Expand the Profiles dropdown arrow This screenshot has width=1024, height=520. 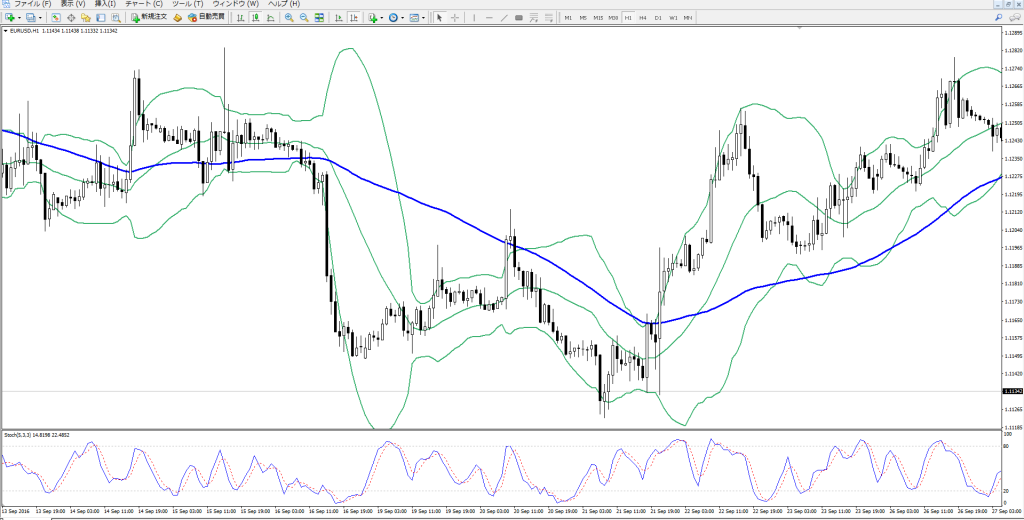point(40,18)
